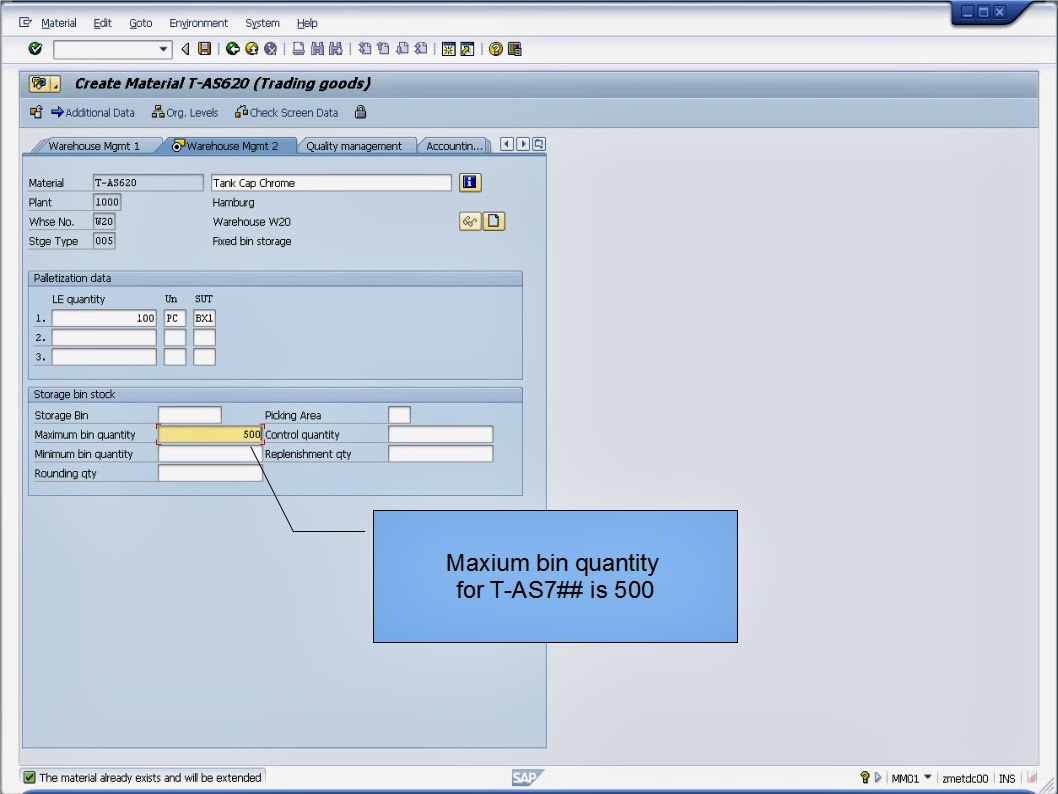1058x794 pixels.
Task: Go to Previous Page icon
Action: click(383, 49)
